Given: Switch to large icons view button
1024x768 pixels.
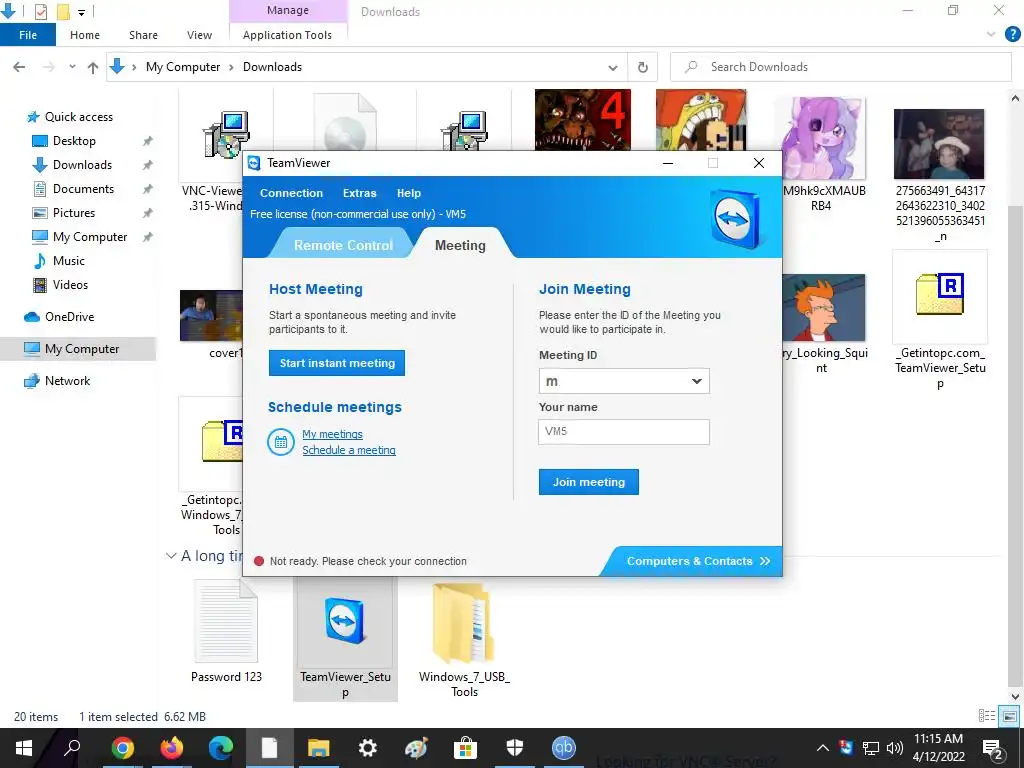Looking at the screenshot, I should click(1010, 716).
